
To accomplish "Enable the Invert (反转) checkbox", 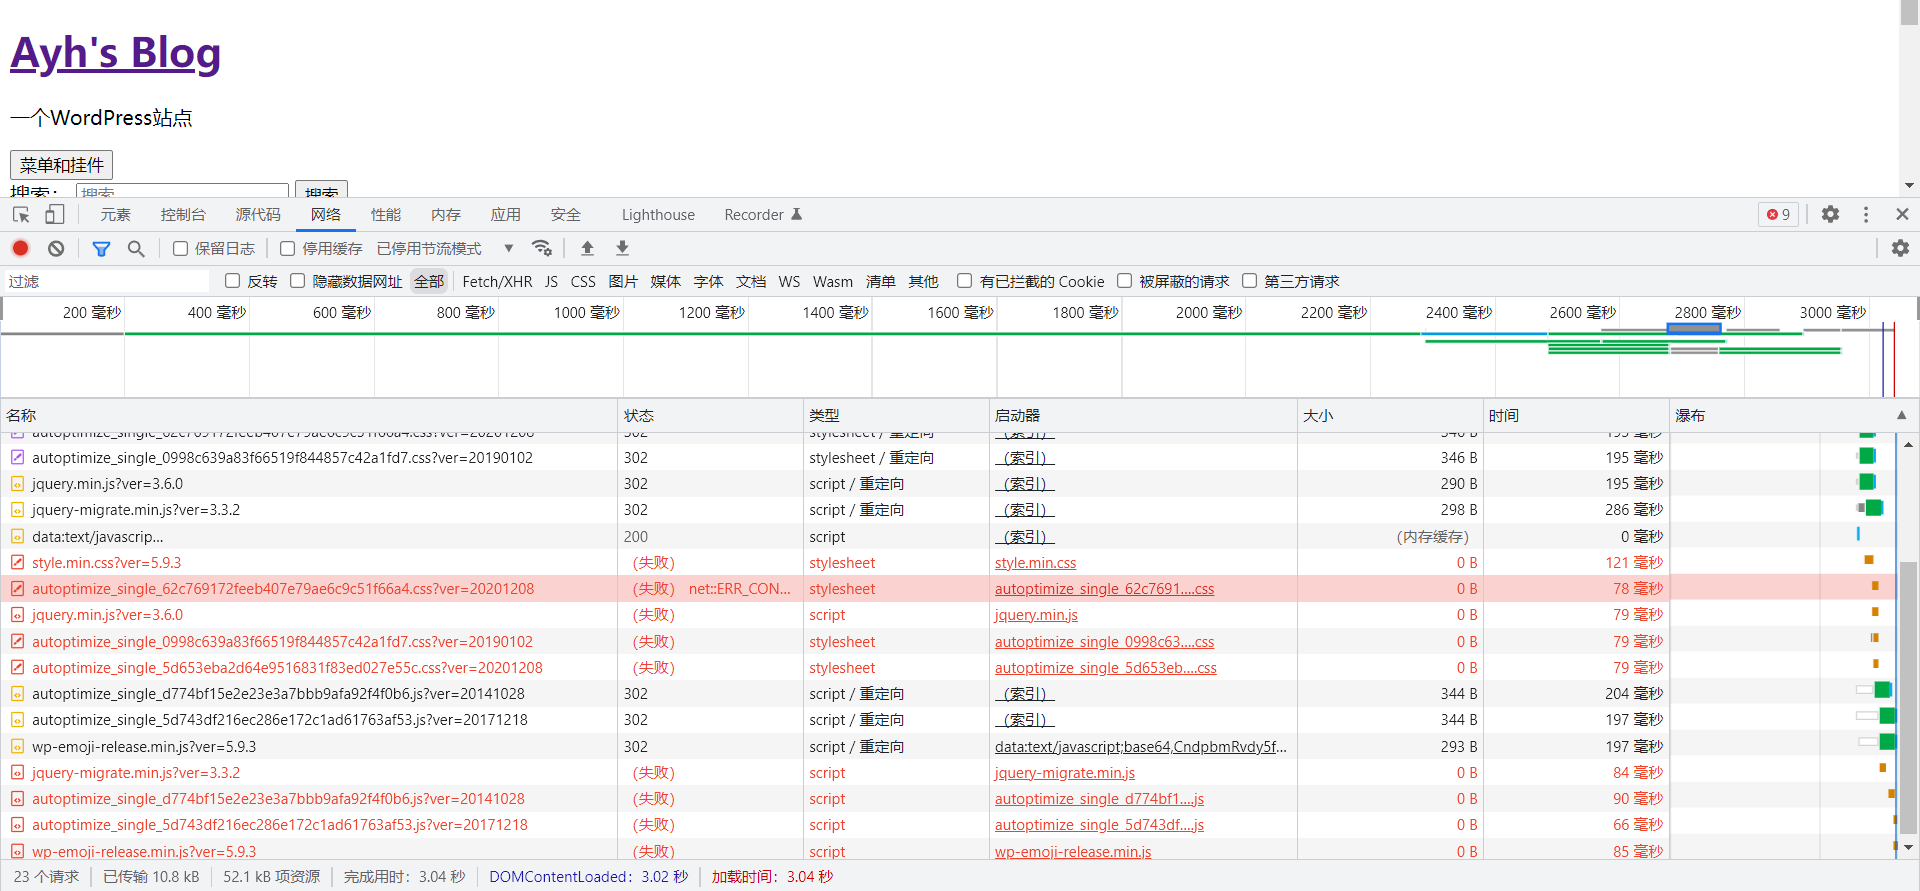I will click(x=233, y=281).
